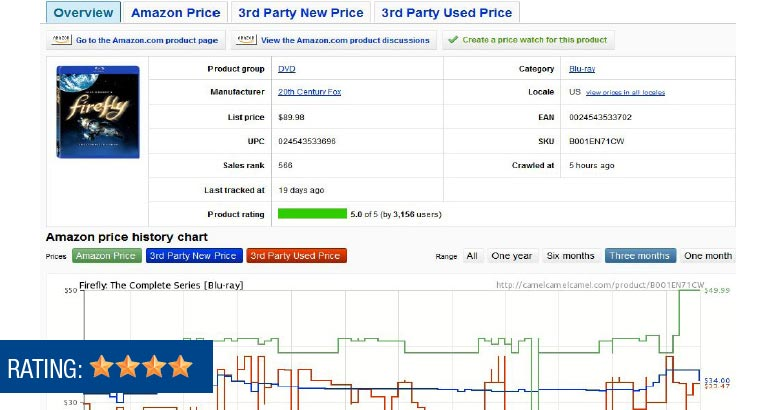Select the list price $89.98

[x=291, y=118]
